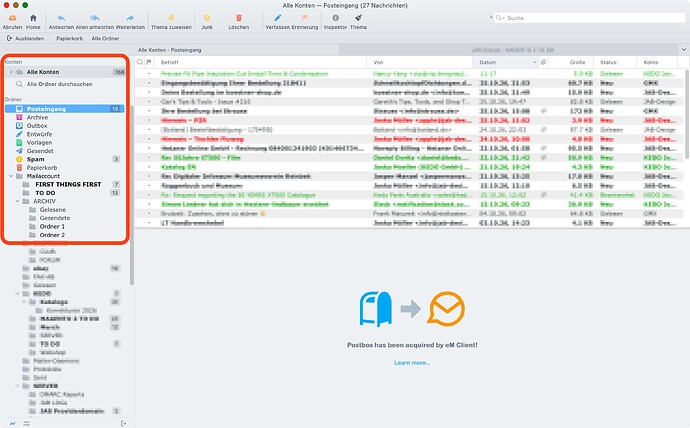The height and width of the screenshot is (428, 690).
Task: Sort messages by Von column
Action: pos(419,62)
